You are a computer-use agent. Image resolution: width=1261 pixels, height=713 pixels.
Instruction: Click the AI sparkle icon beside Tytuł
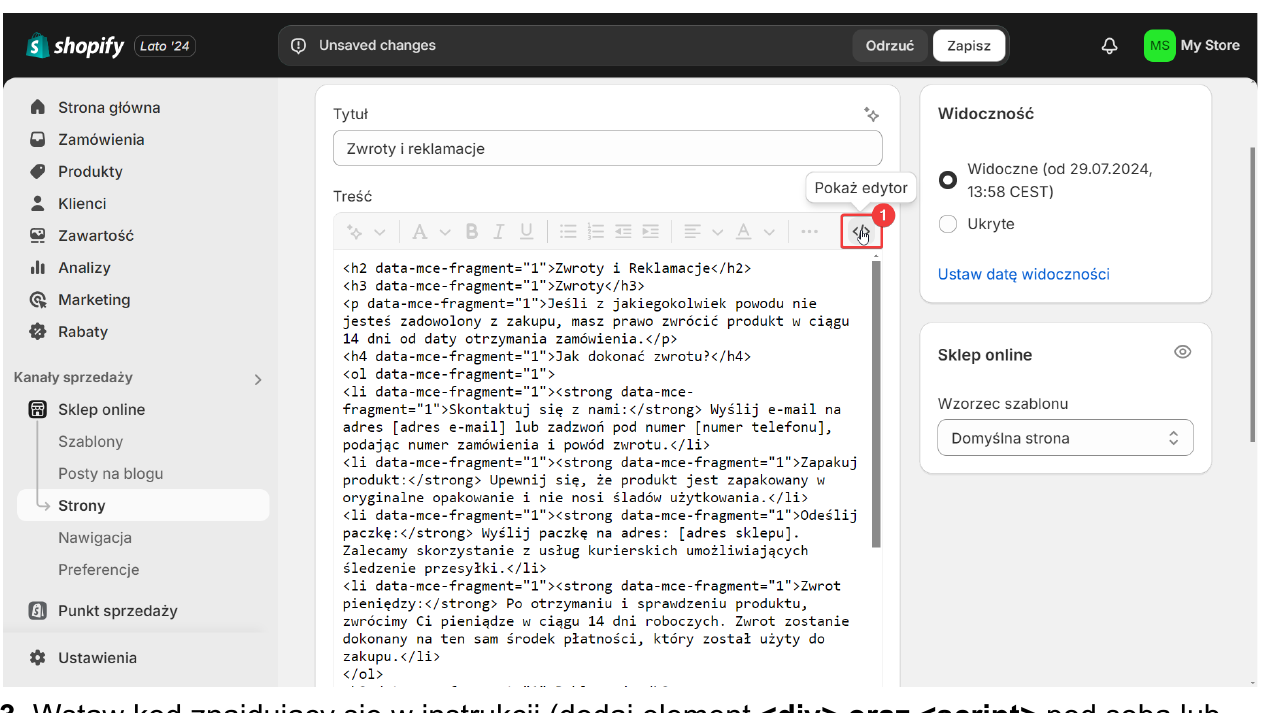point(871,114)
